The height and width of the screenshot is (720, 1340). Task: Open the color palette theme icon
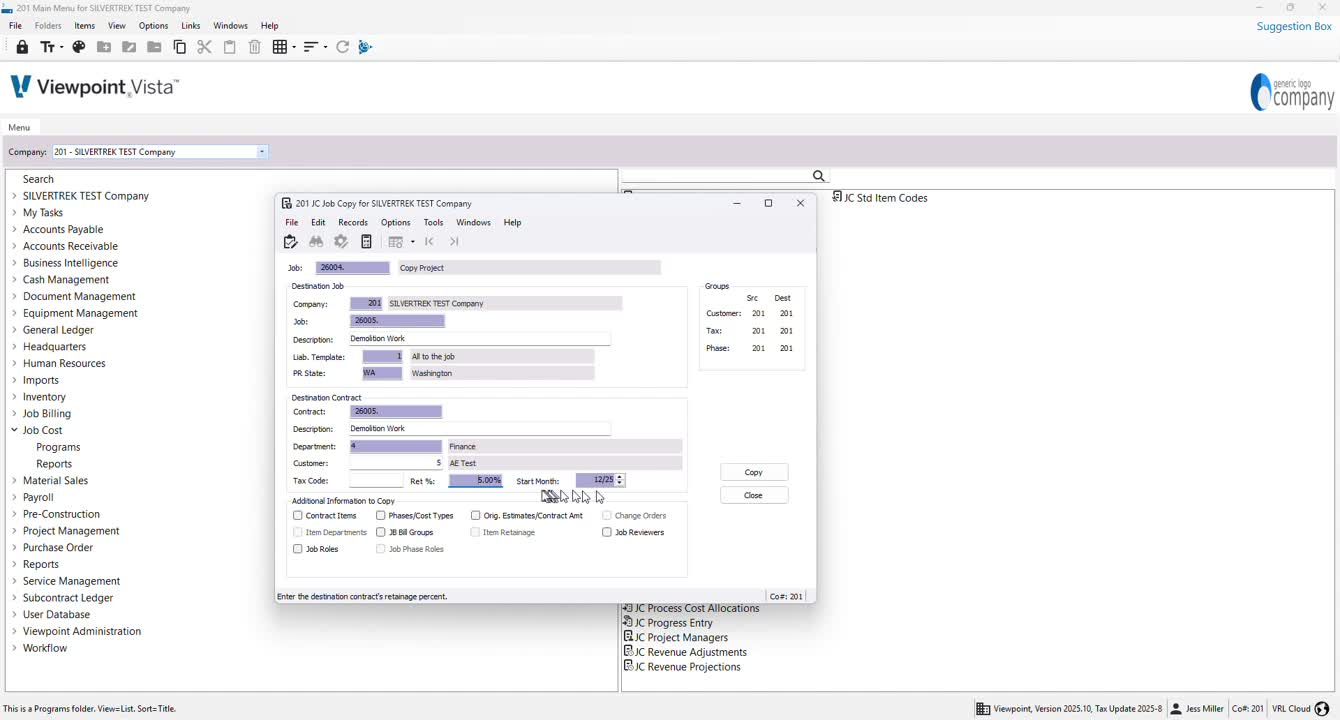coord(78,47)
